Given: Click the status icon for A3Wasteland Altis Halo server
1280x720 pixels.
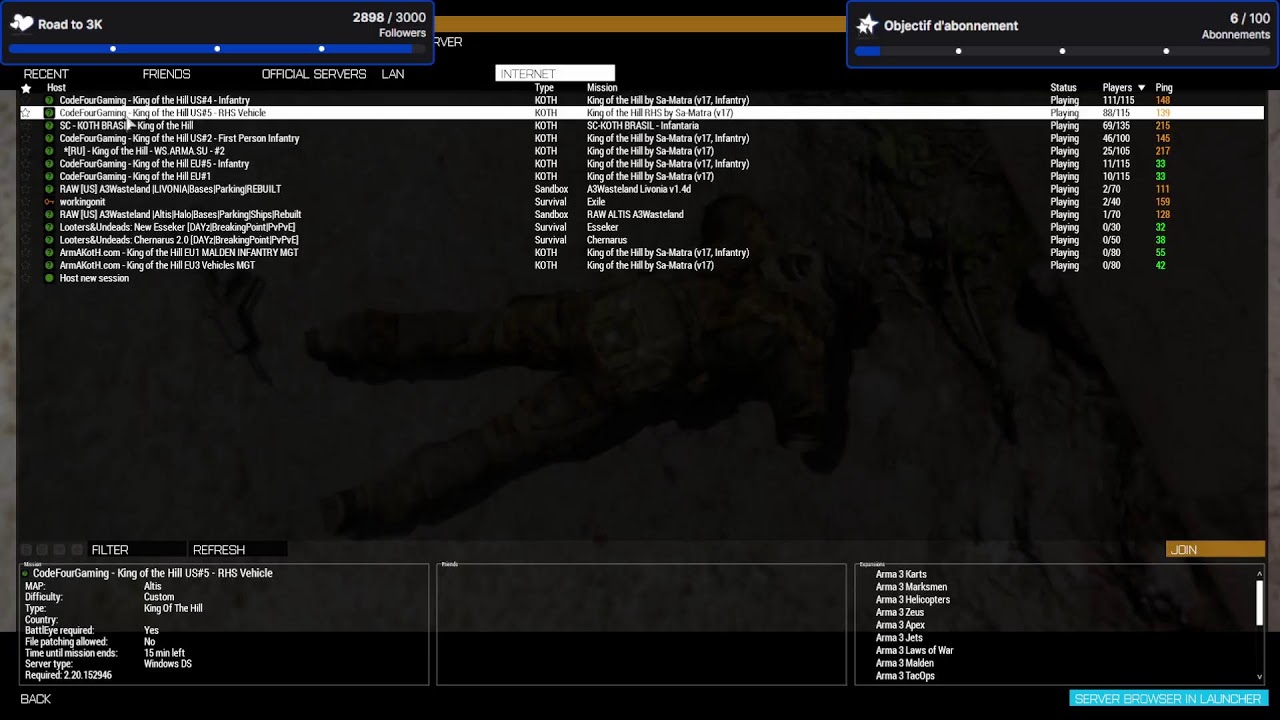Looking at the screenshot, I should tap(49, 215).
